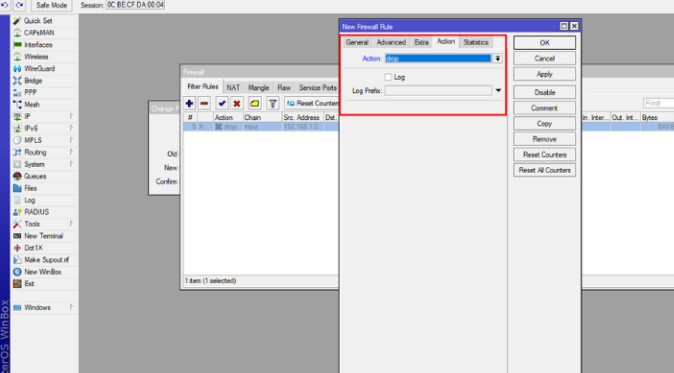This screenshot has height=373, width=674.
Task: Expand the IP submenu
Action: click(71, 116)
